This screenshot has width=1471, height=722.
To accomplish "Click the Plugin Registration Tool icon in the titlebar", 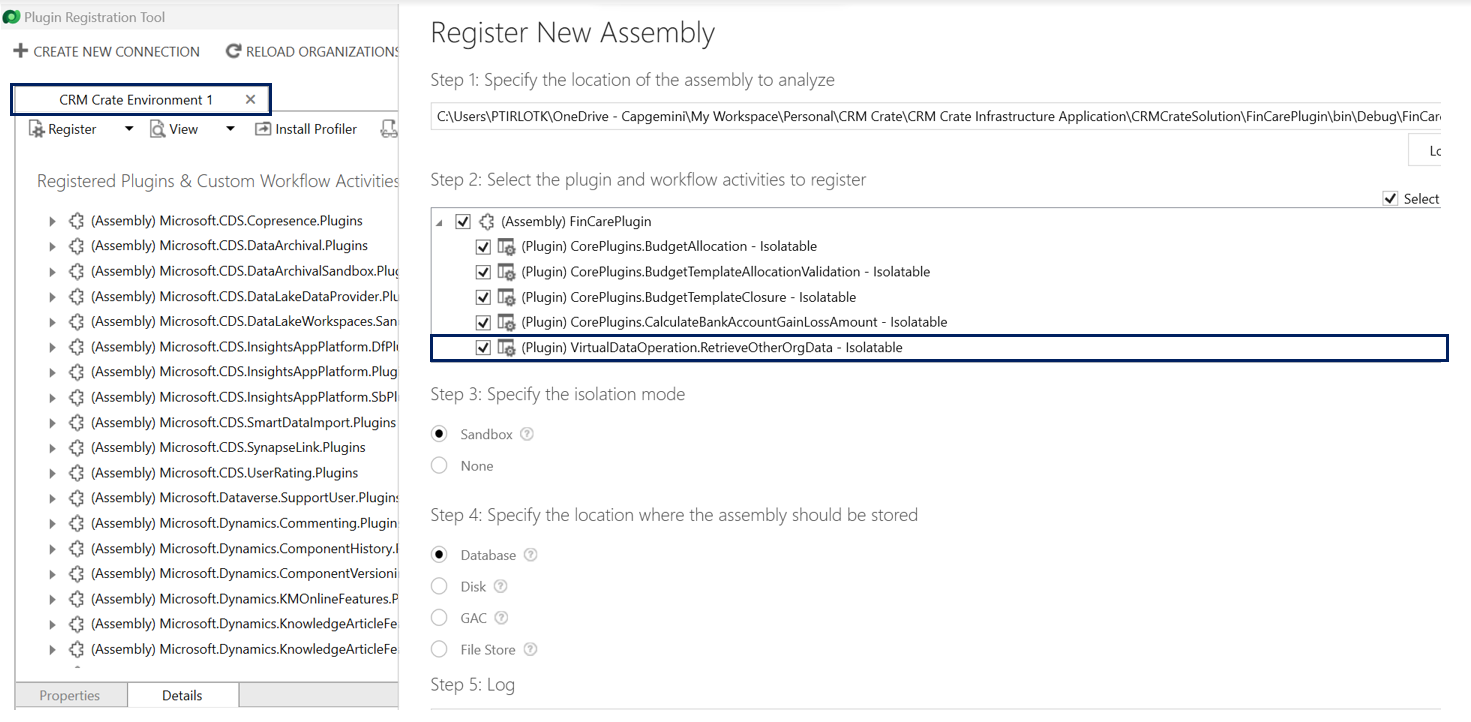I will pyautogui.click(x=12, y=17).
